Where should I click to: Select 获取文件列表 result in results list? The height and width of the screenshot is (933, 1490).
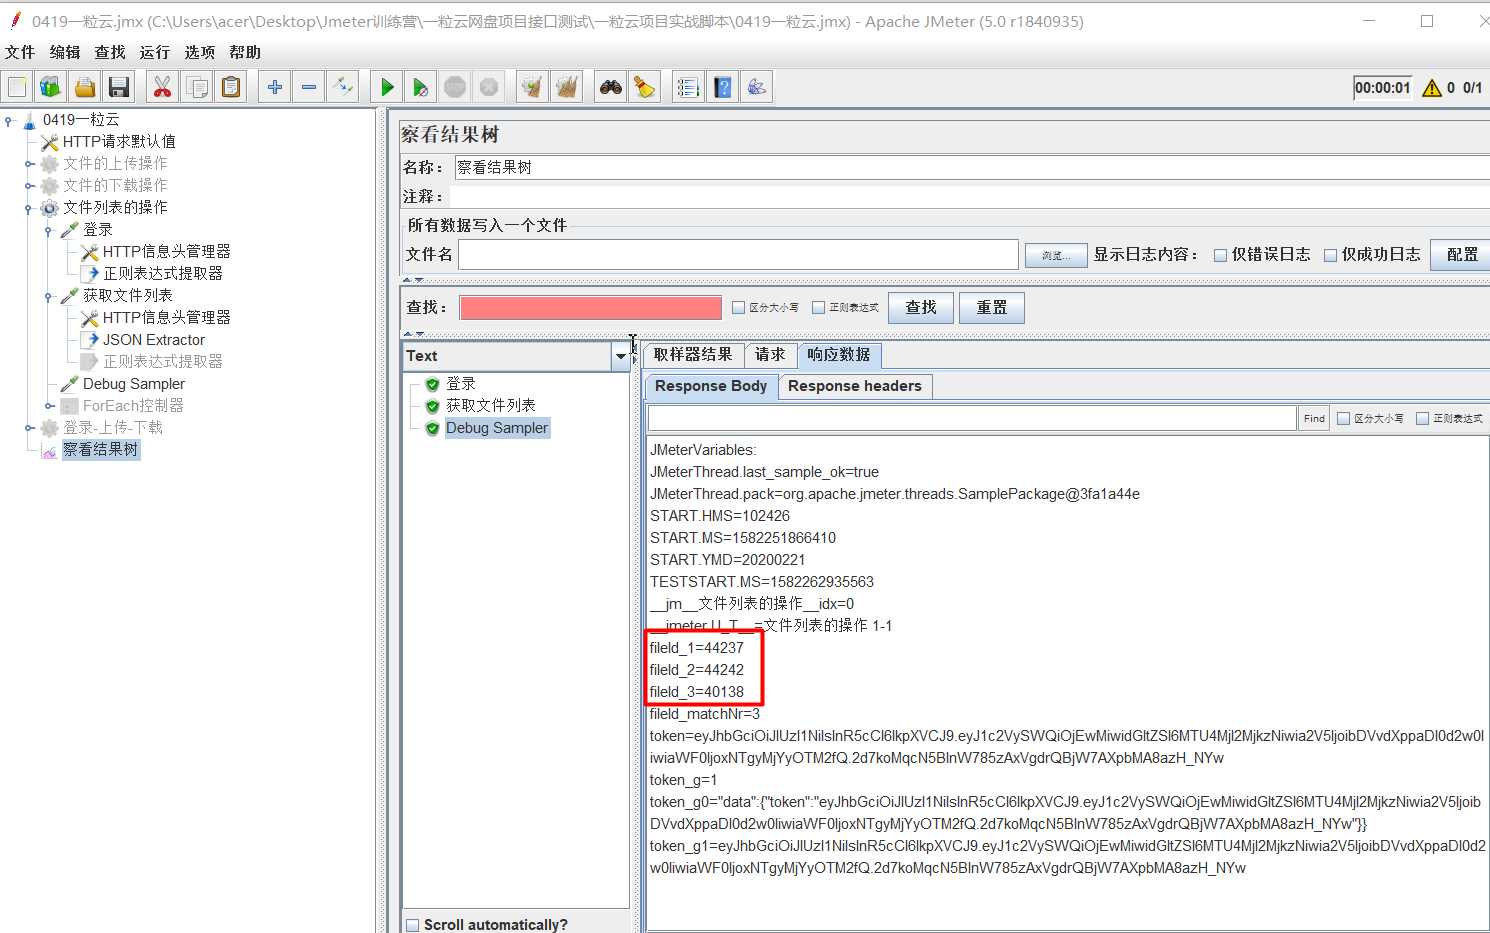490,405
